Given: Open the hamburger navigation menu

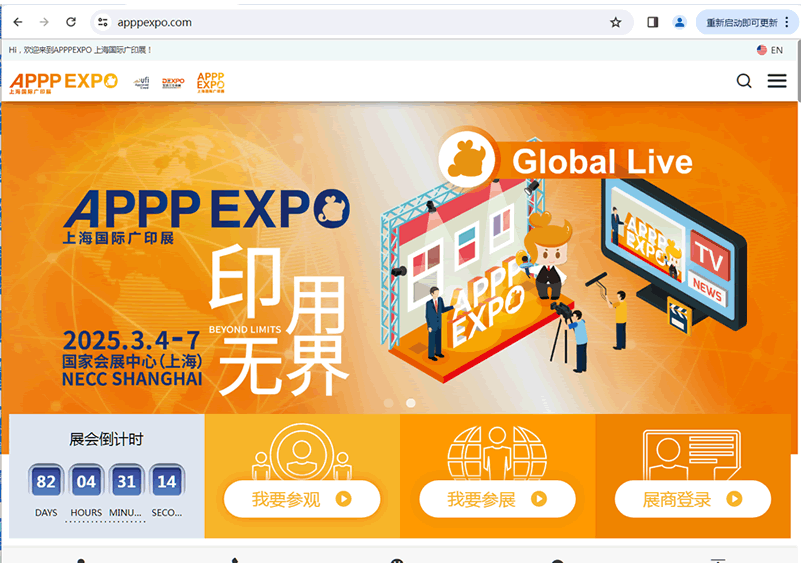Looking at the screenshot, I should pyautogui.click(x=777, y=81).
